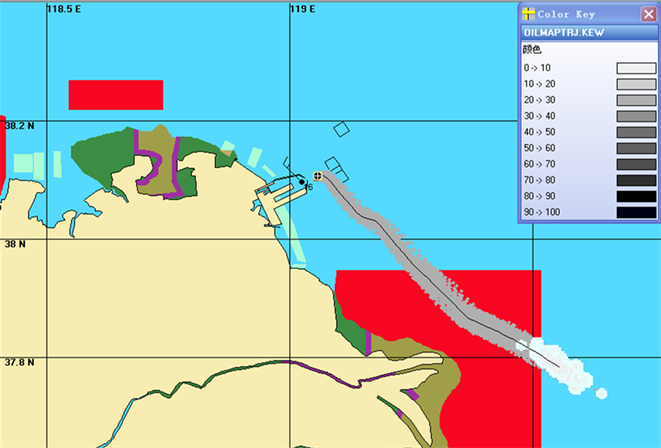
Task: Click the 0 -> 10 color swatch
Action: [x=636, y=68]
